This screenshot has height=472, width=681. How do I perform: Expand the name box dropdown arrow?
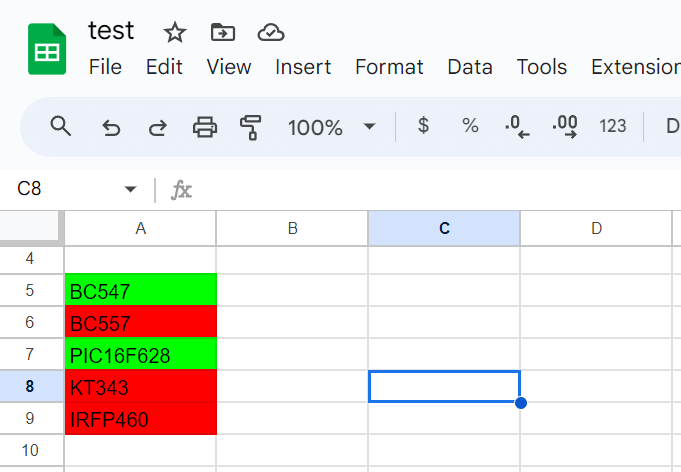(130, 189)
